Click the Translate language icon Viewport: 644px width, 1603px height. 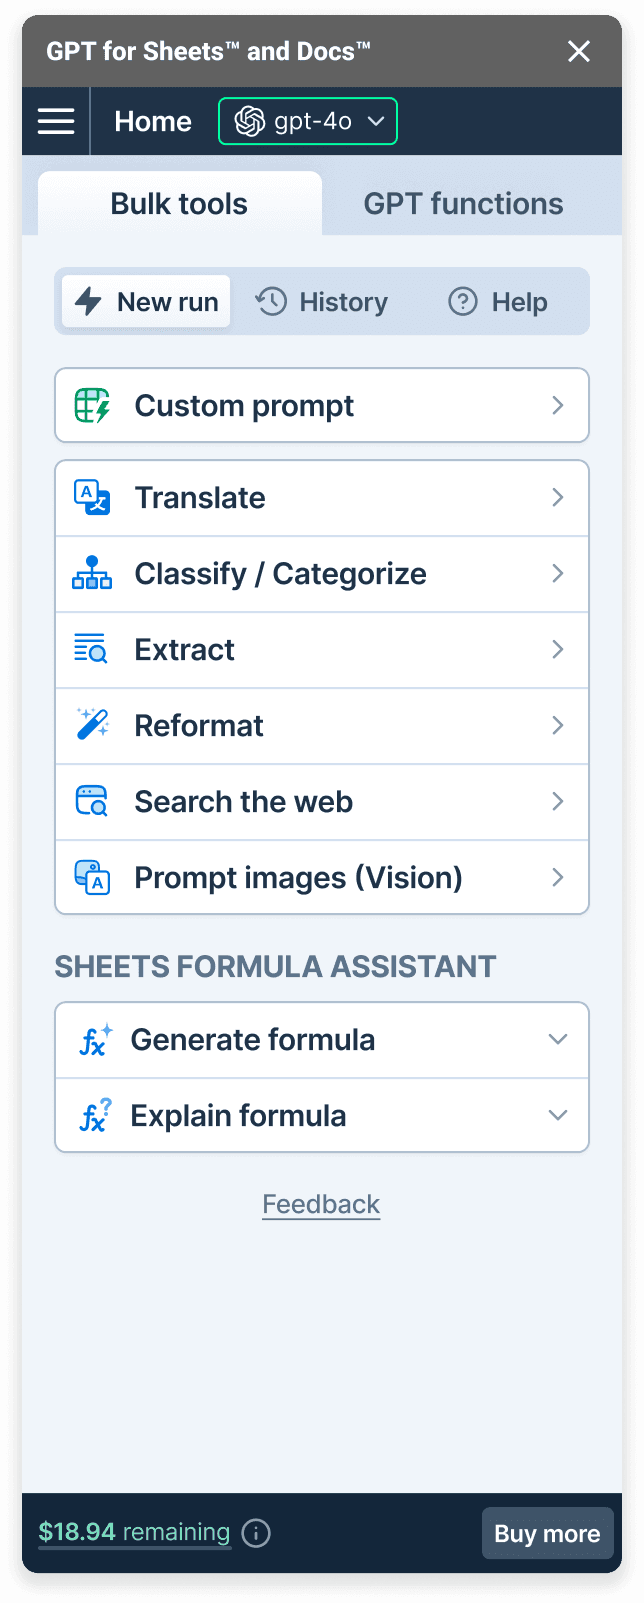[92, 498]
